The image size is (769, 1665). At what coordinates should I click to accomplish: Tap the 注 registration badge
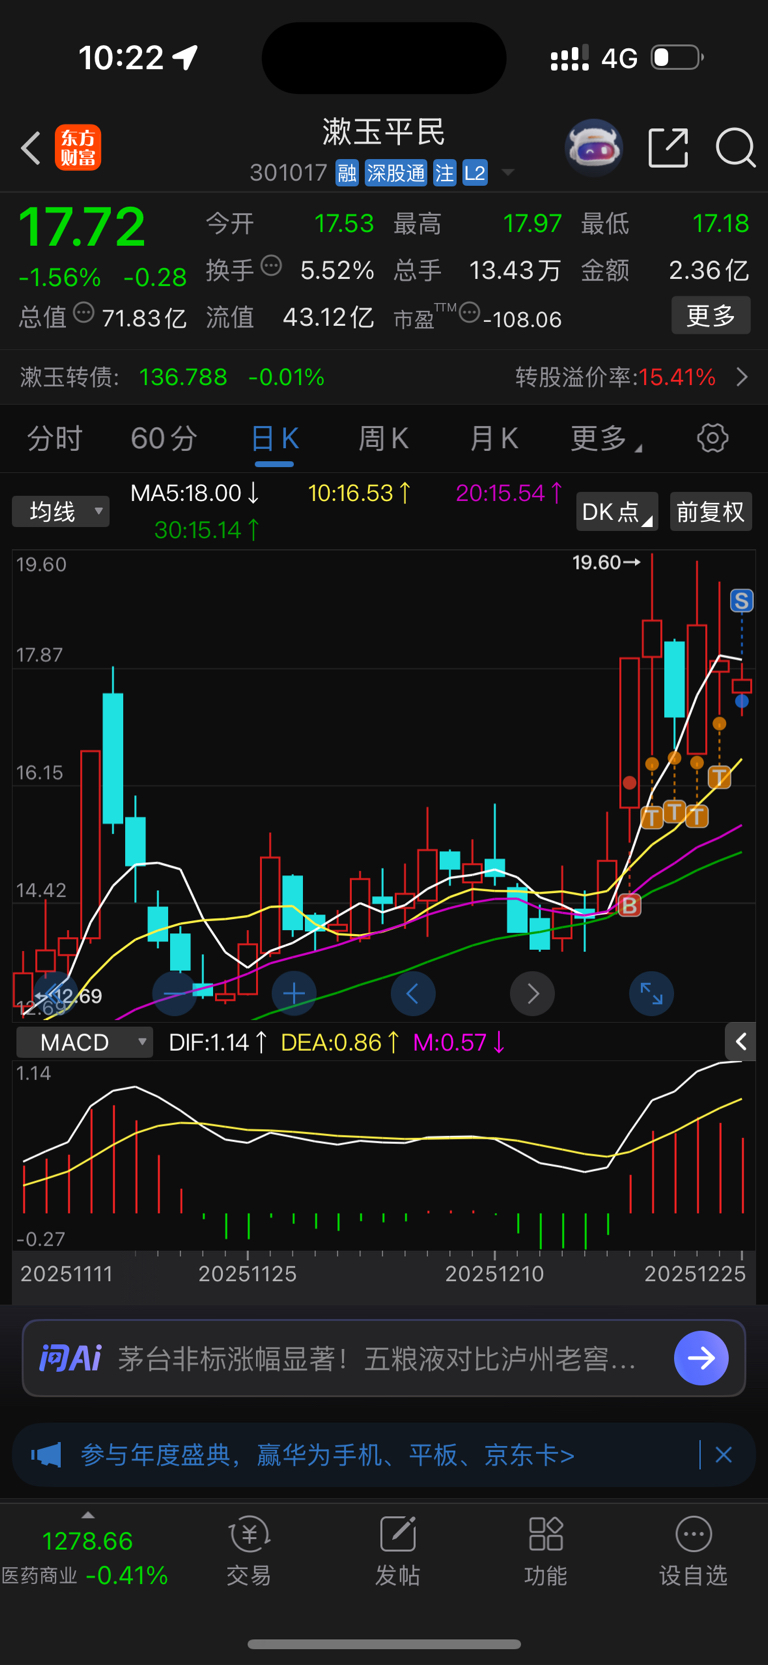[445, 173]
